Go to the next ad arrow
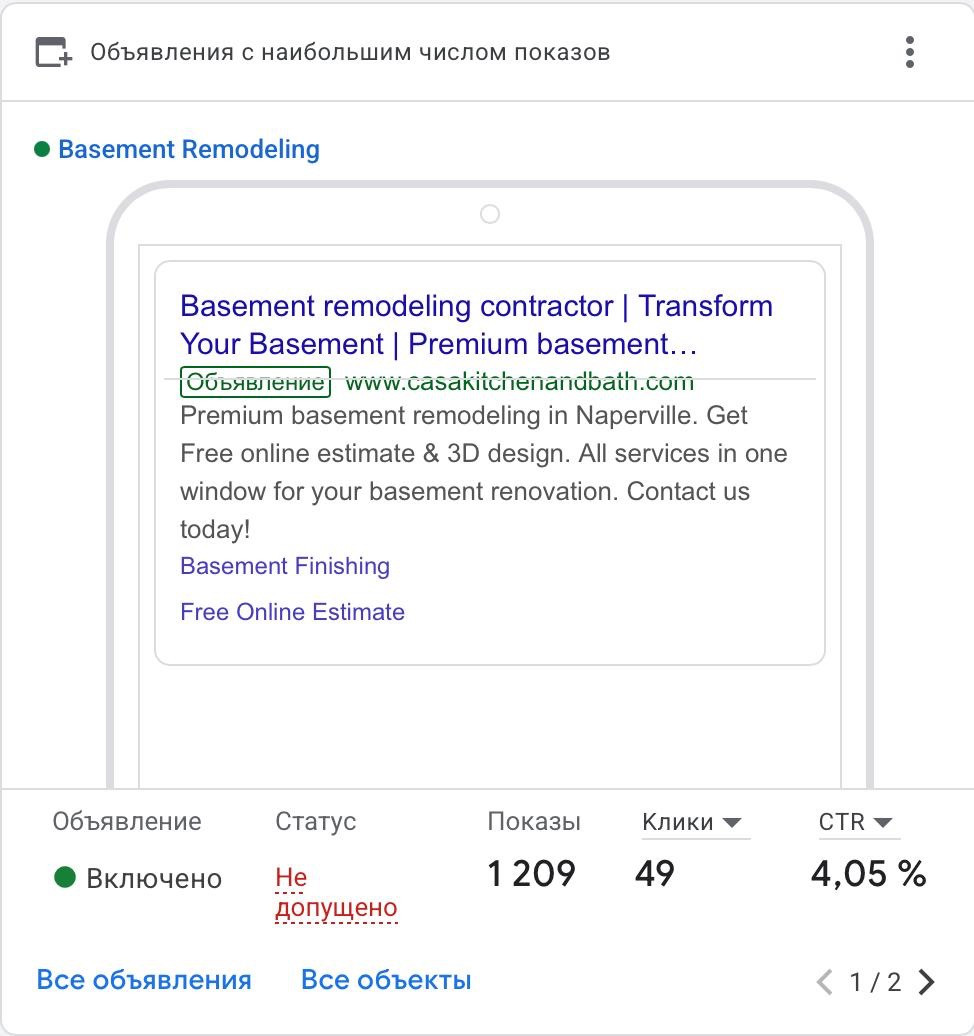Image resolution: width=974 pixels, height=1036 pixels. [x=927, y=982]
